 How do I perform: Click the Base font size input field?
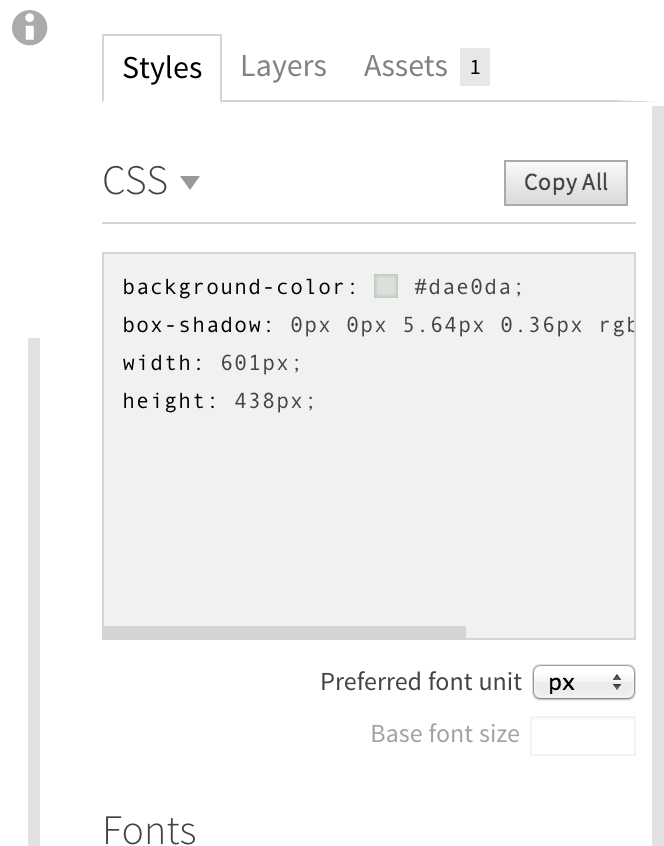pos(583,736)
